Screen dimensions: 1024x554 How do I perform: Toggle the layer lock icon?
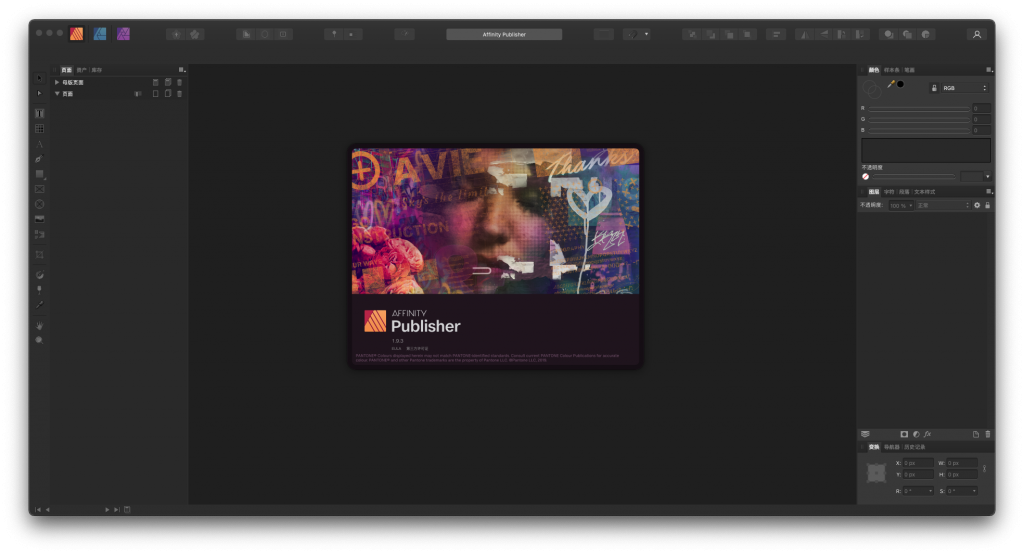(x=987, y=205)
